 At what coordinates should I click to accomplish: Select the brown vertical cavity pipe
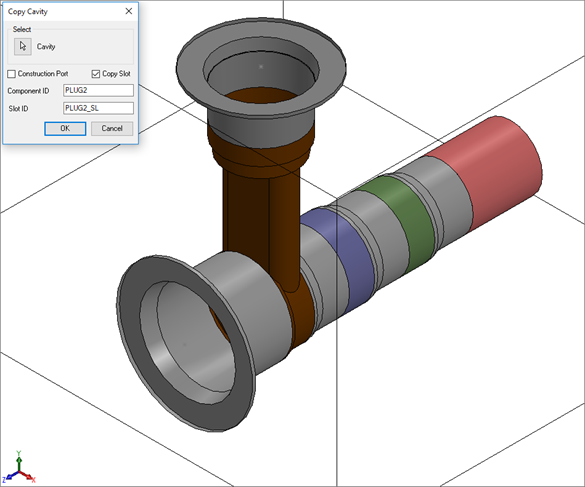pyautogui.click(x=261, y=224)
